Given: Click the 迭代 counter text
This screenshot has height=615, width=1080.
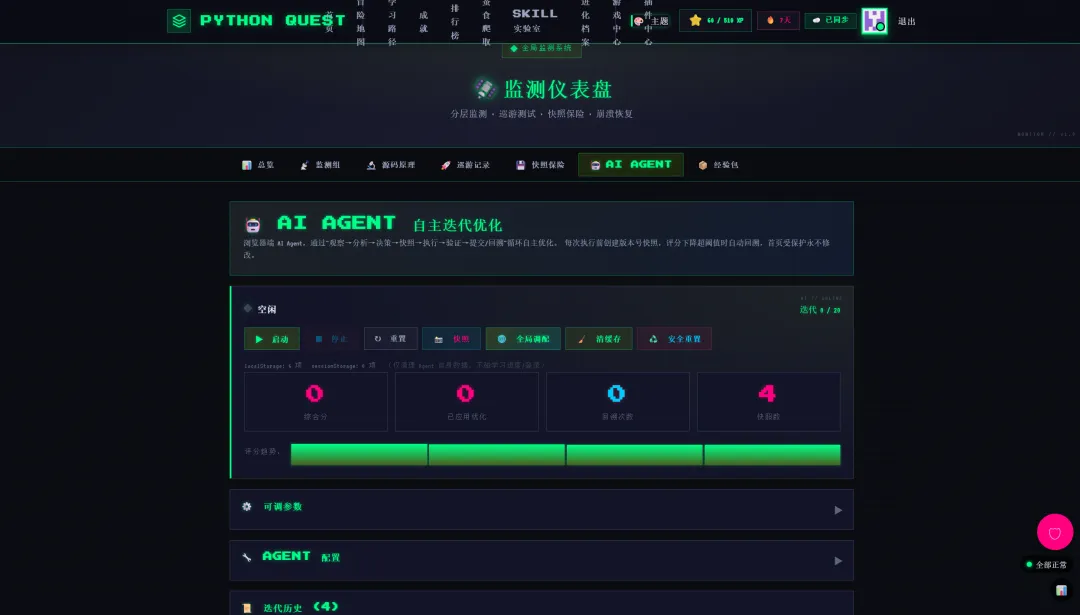Looking at the screenshot, I should 820,310.
